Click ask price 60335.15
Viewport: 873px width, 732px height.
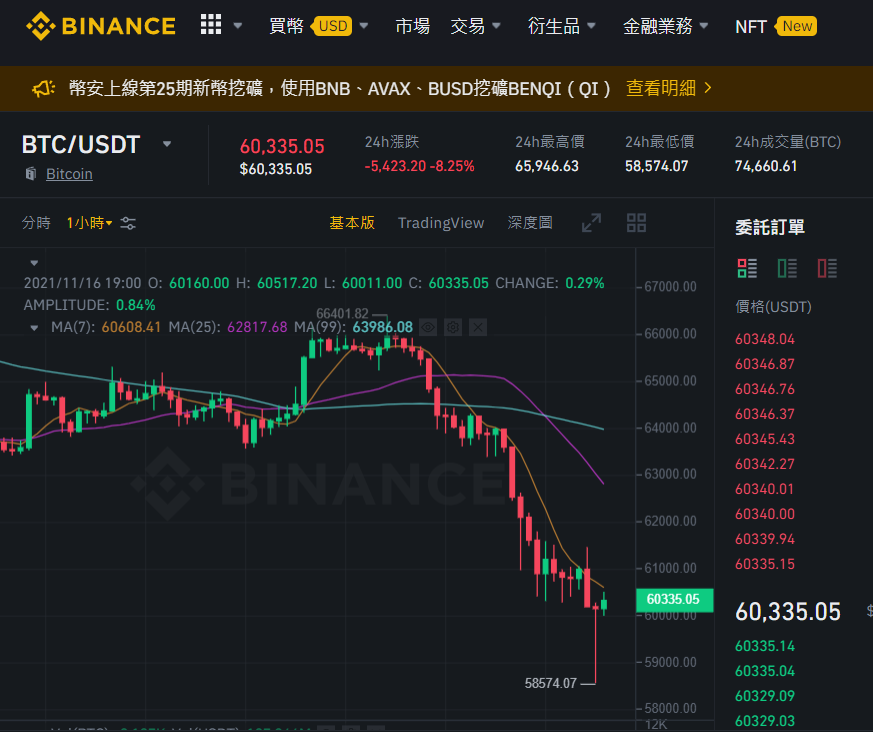765,564
